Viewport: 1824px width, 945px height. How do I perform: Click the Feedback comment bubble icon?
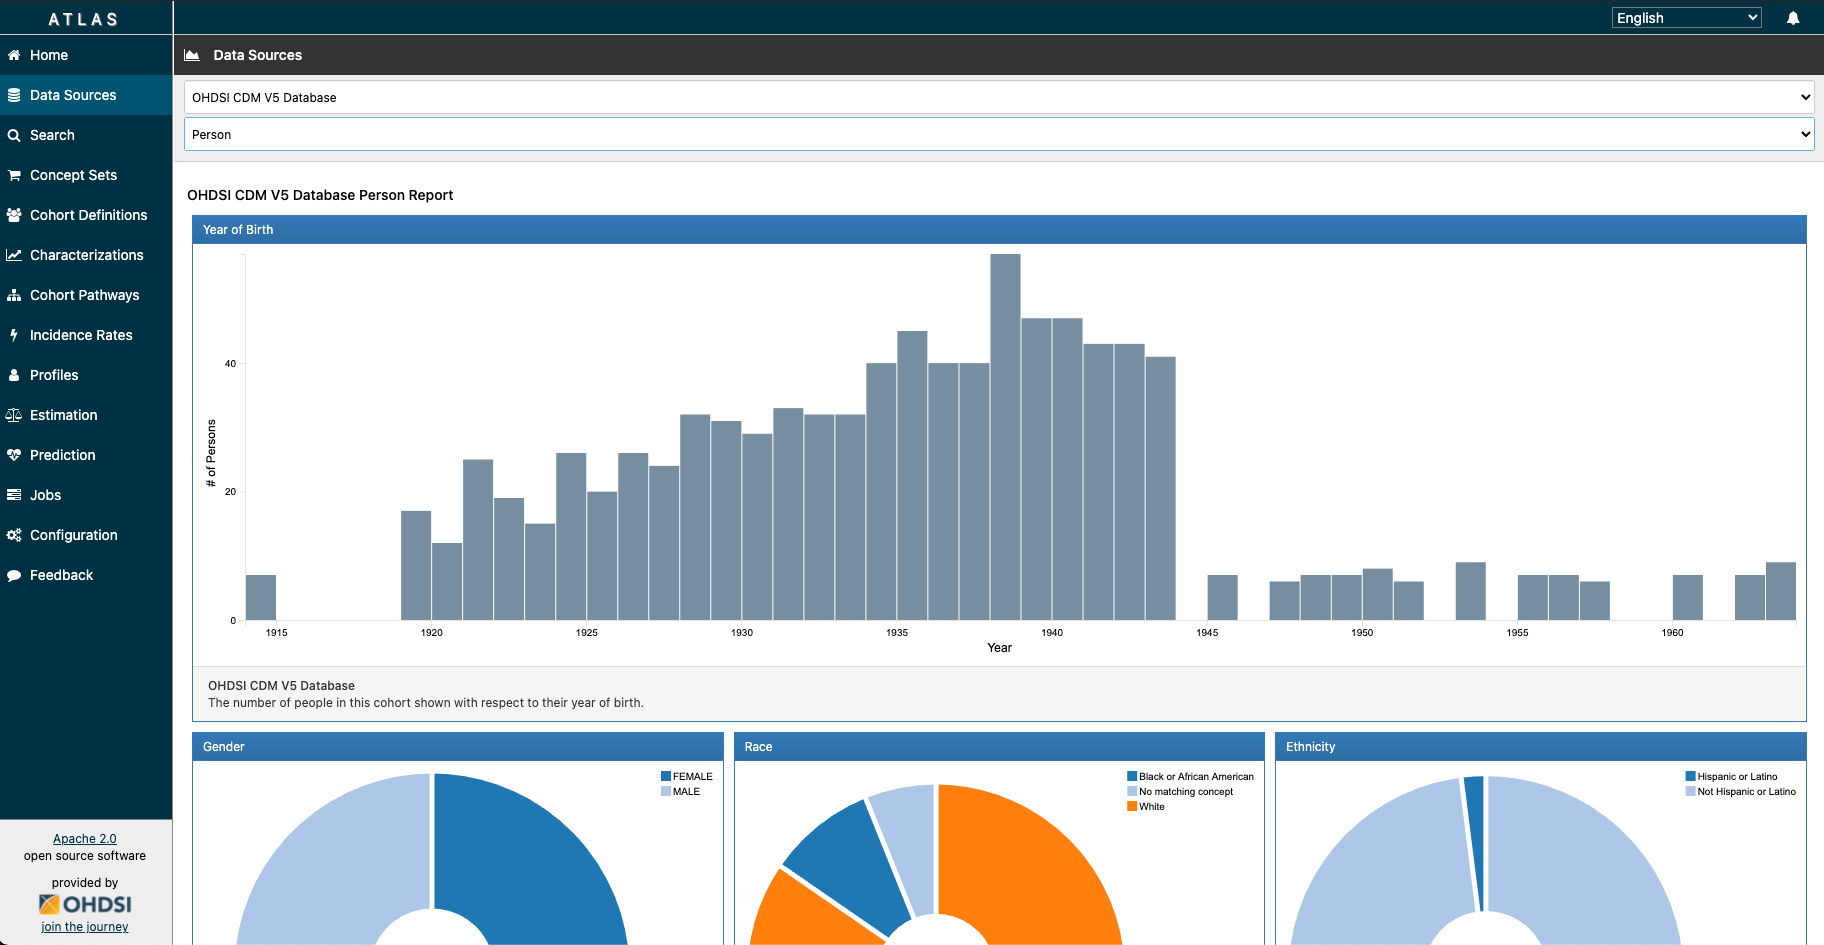point(14,575)
